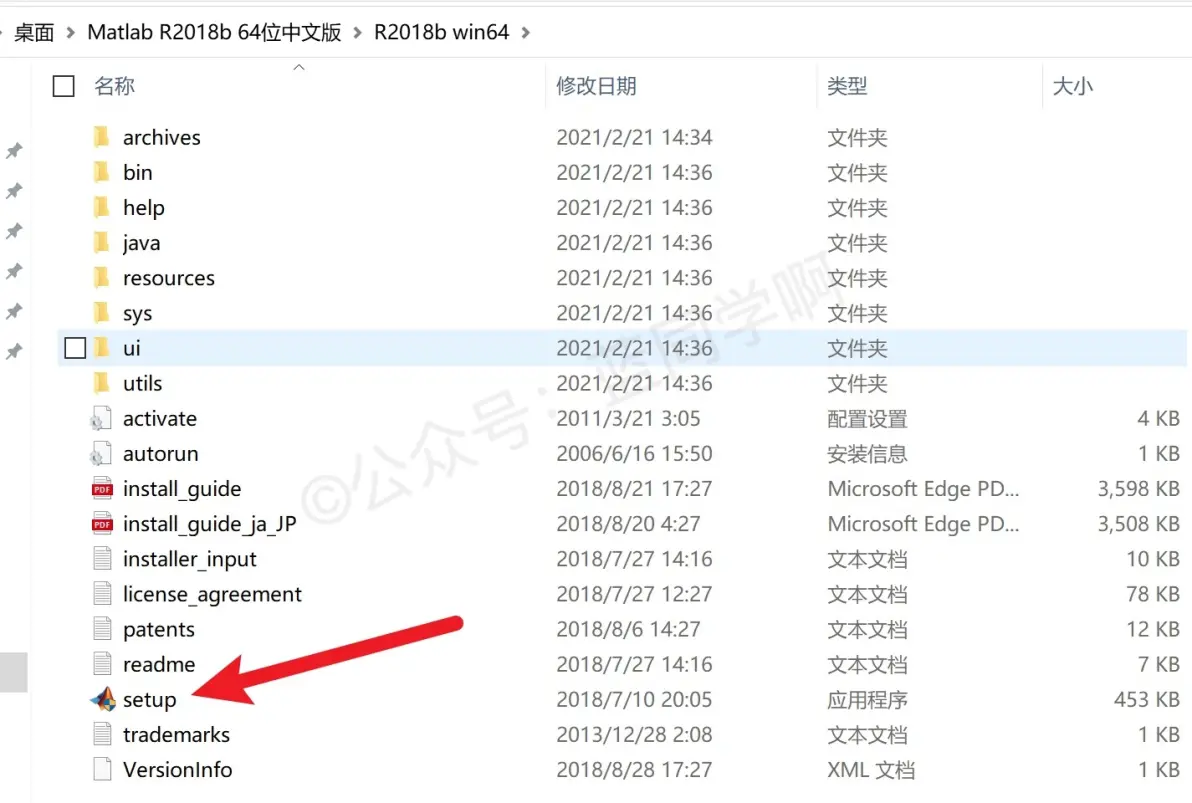Image resolution: width=1192 pixels, height=803 pixels.
Task: Tick the select-all checkbox beside 名称
Action: [x=64, y=86]
